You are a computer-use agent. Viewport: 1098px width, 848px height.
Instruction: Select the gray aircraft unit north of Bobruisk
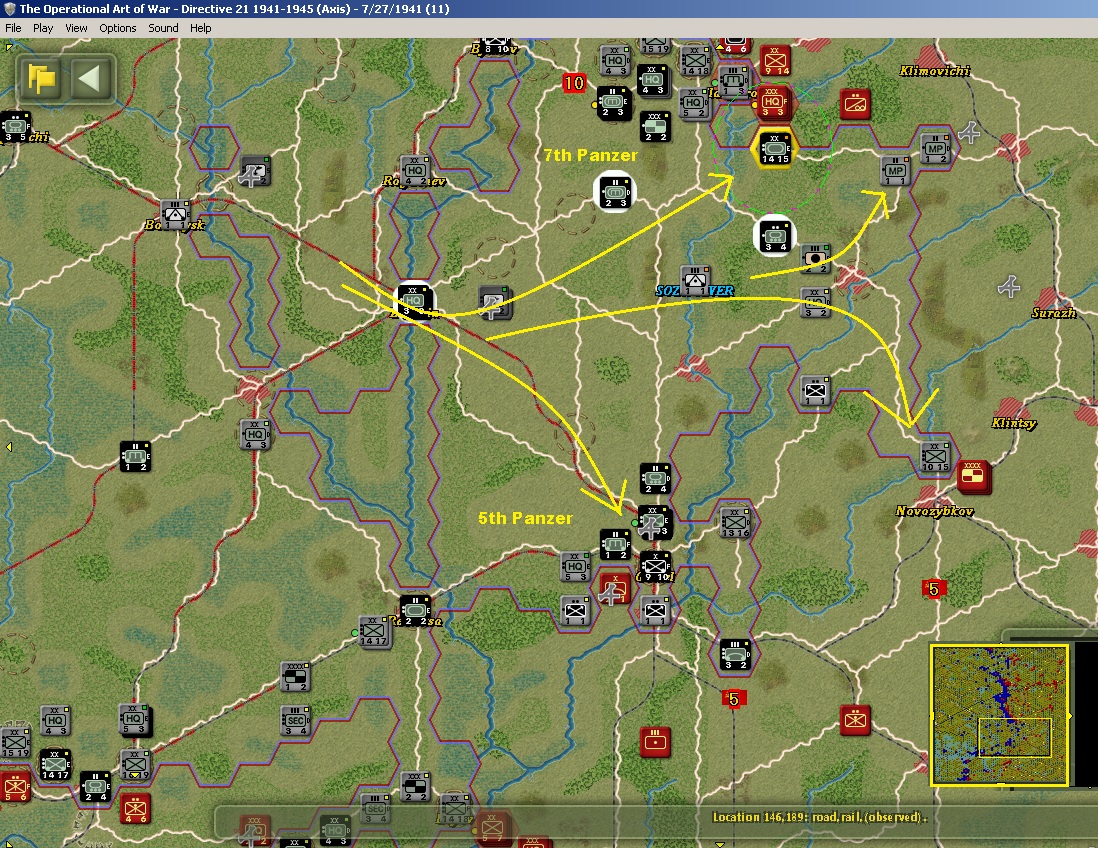(x=255, y=170)
